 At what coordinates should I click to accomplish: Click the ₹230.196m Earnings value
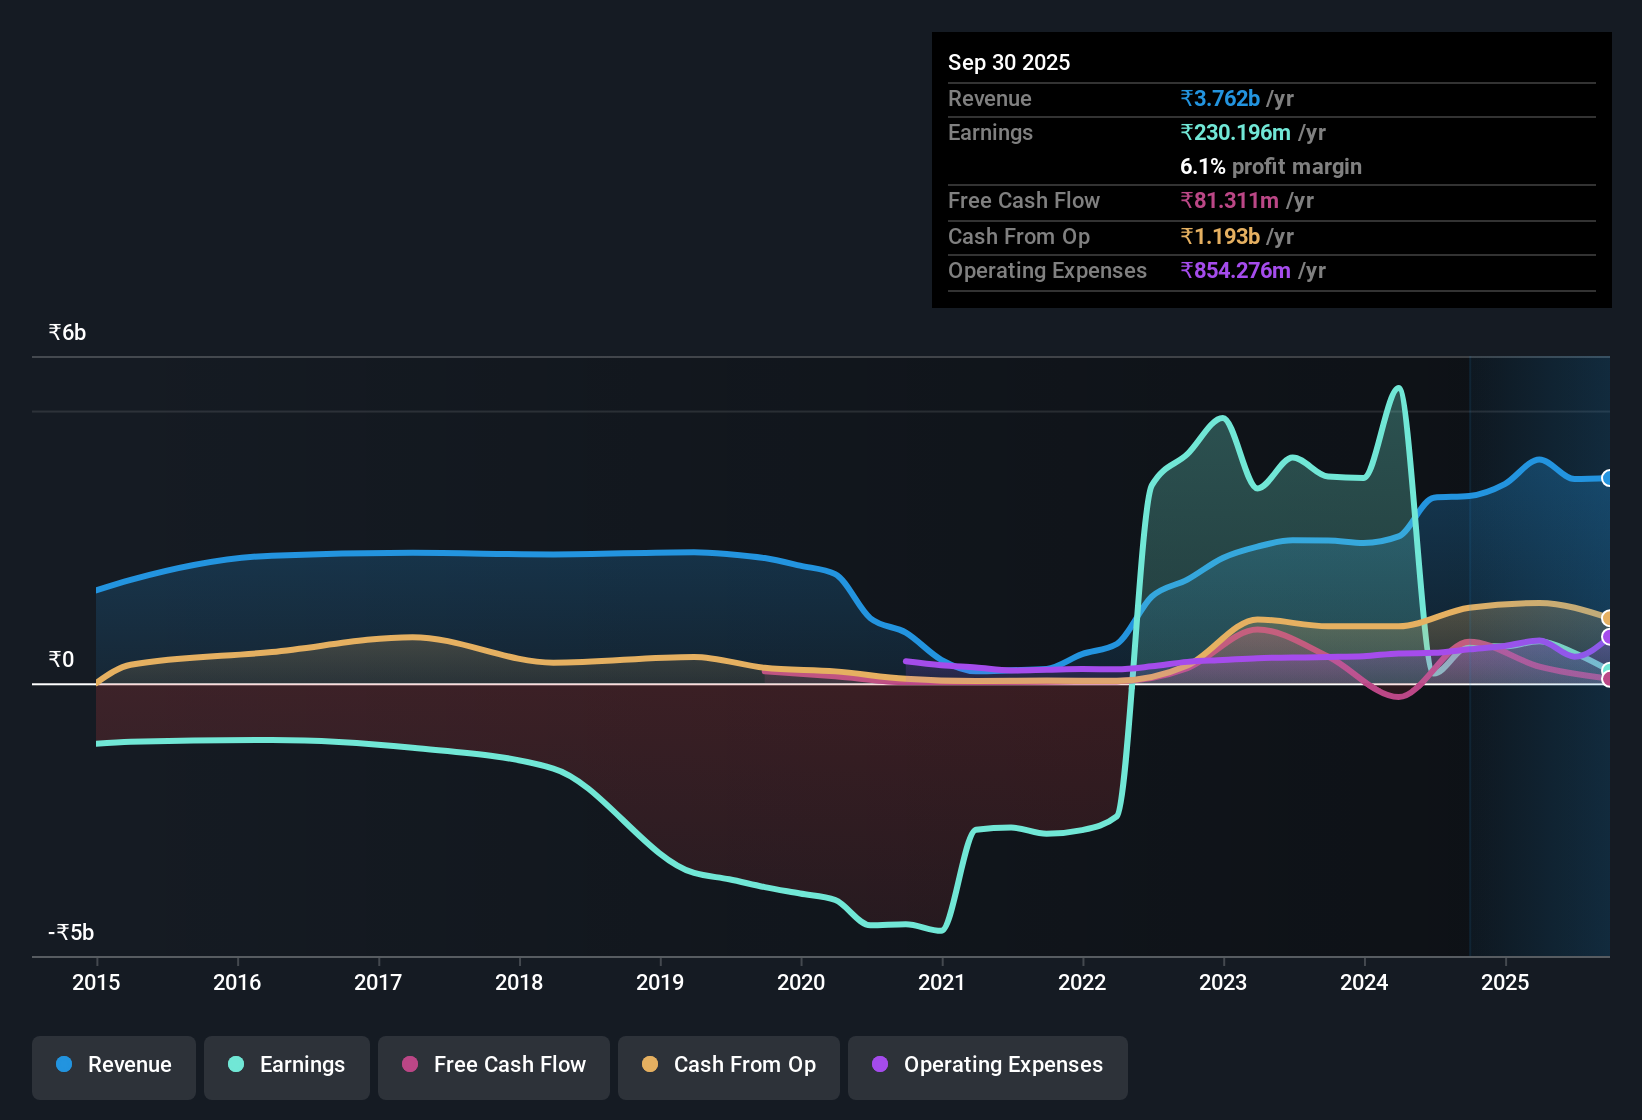tap(1236, 132)
